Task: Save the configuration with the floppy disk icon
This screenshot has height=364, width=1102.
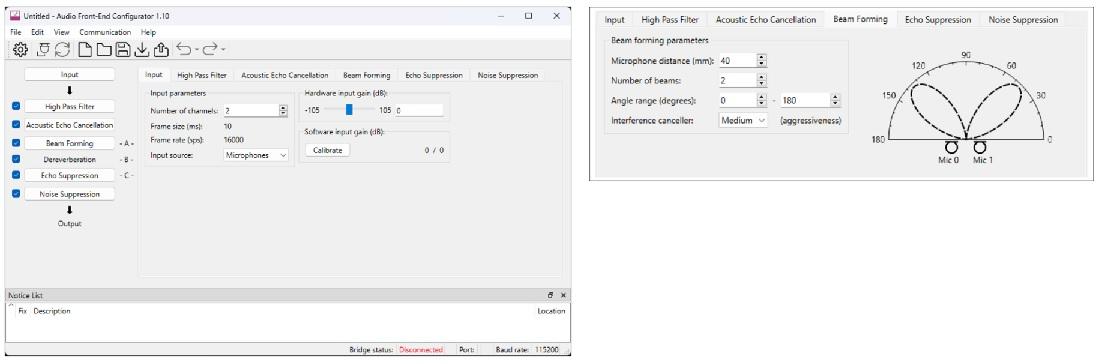Action: 122,49
